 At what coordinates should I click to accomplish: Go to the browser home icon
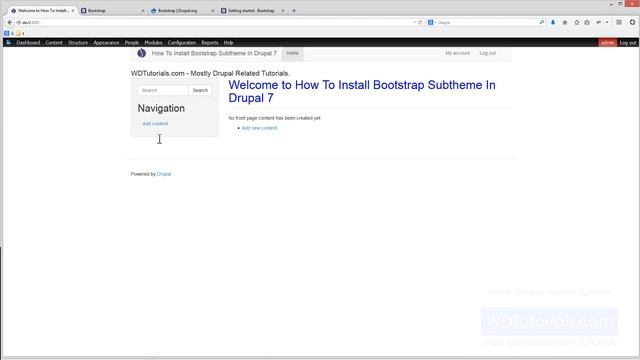click(565, 22)
